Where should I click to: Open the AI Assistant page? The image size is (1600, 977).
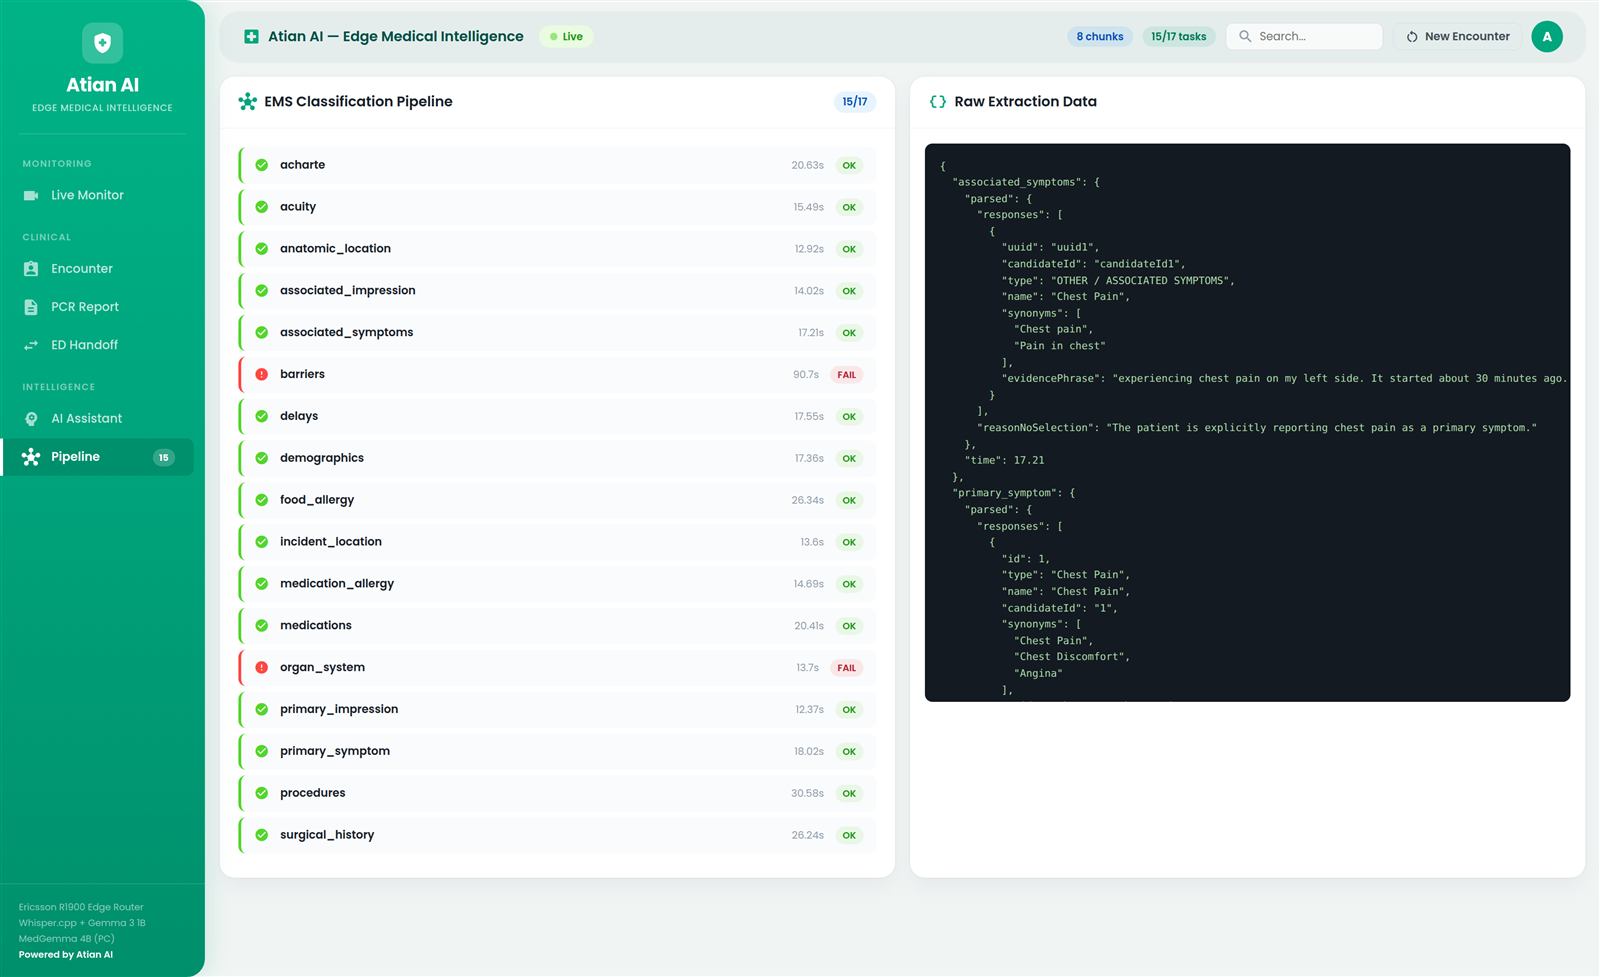tap(97, 419)
